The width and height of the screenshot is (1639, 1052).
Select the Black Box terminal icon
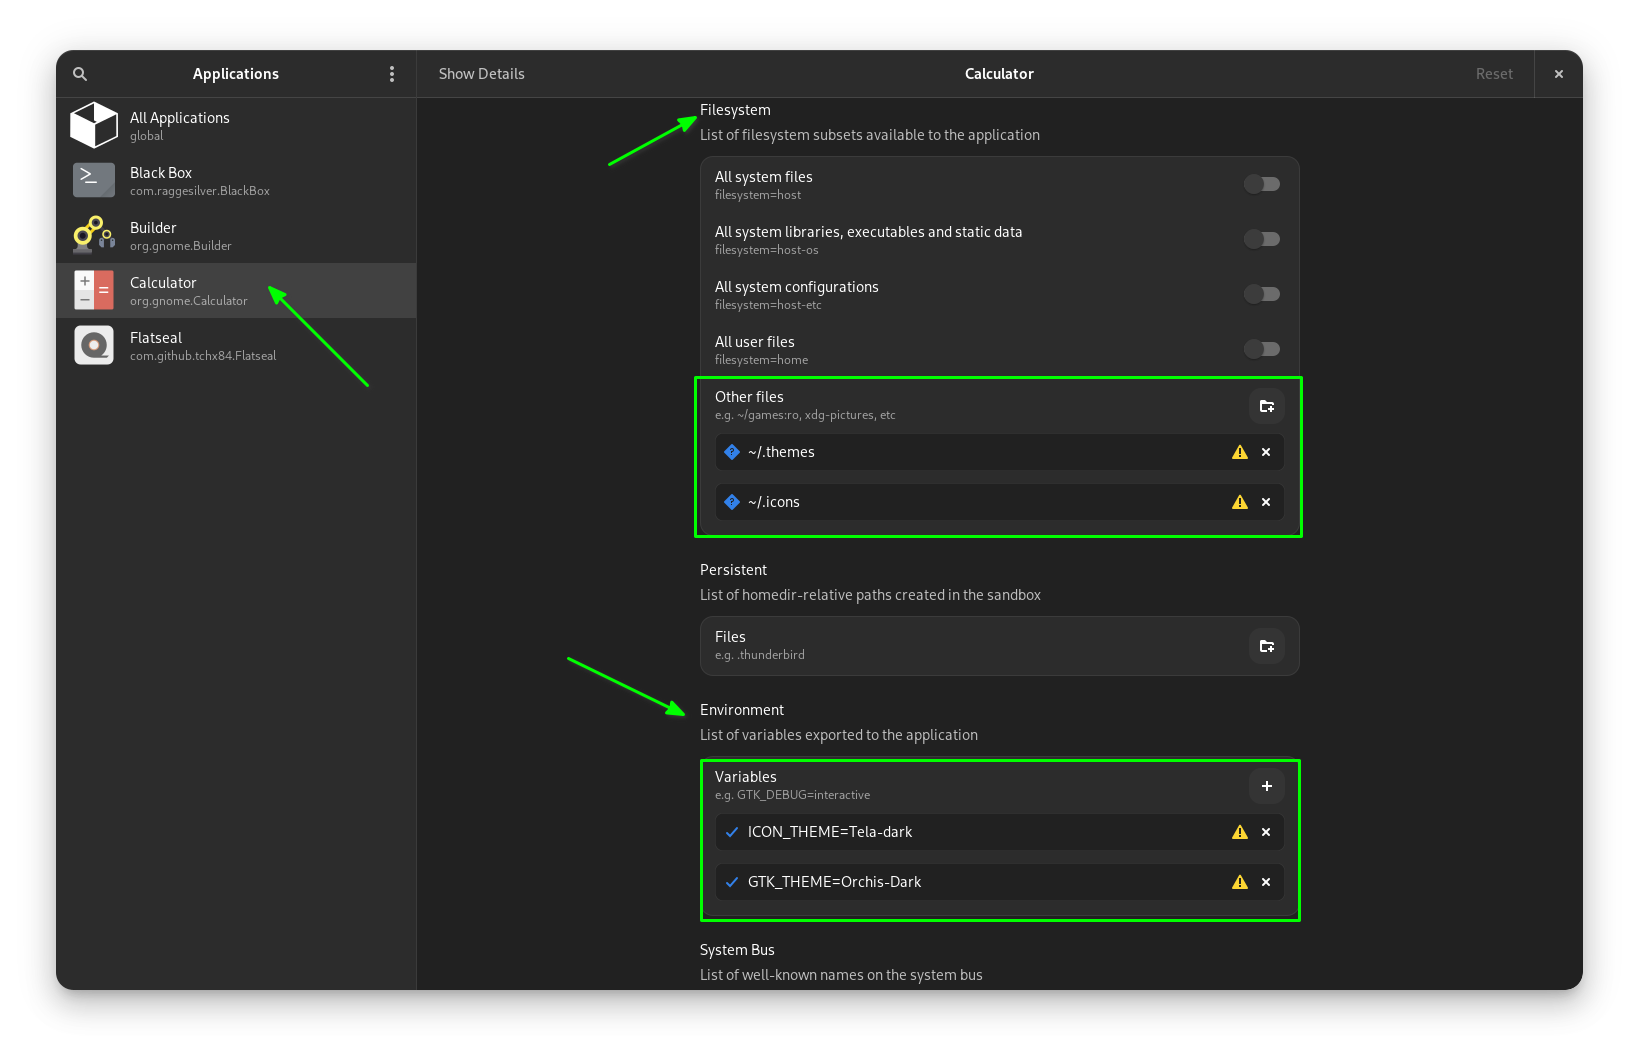(x=94, y=181)
